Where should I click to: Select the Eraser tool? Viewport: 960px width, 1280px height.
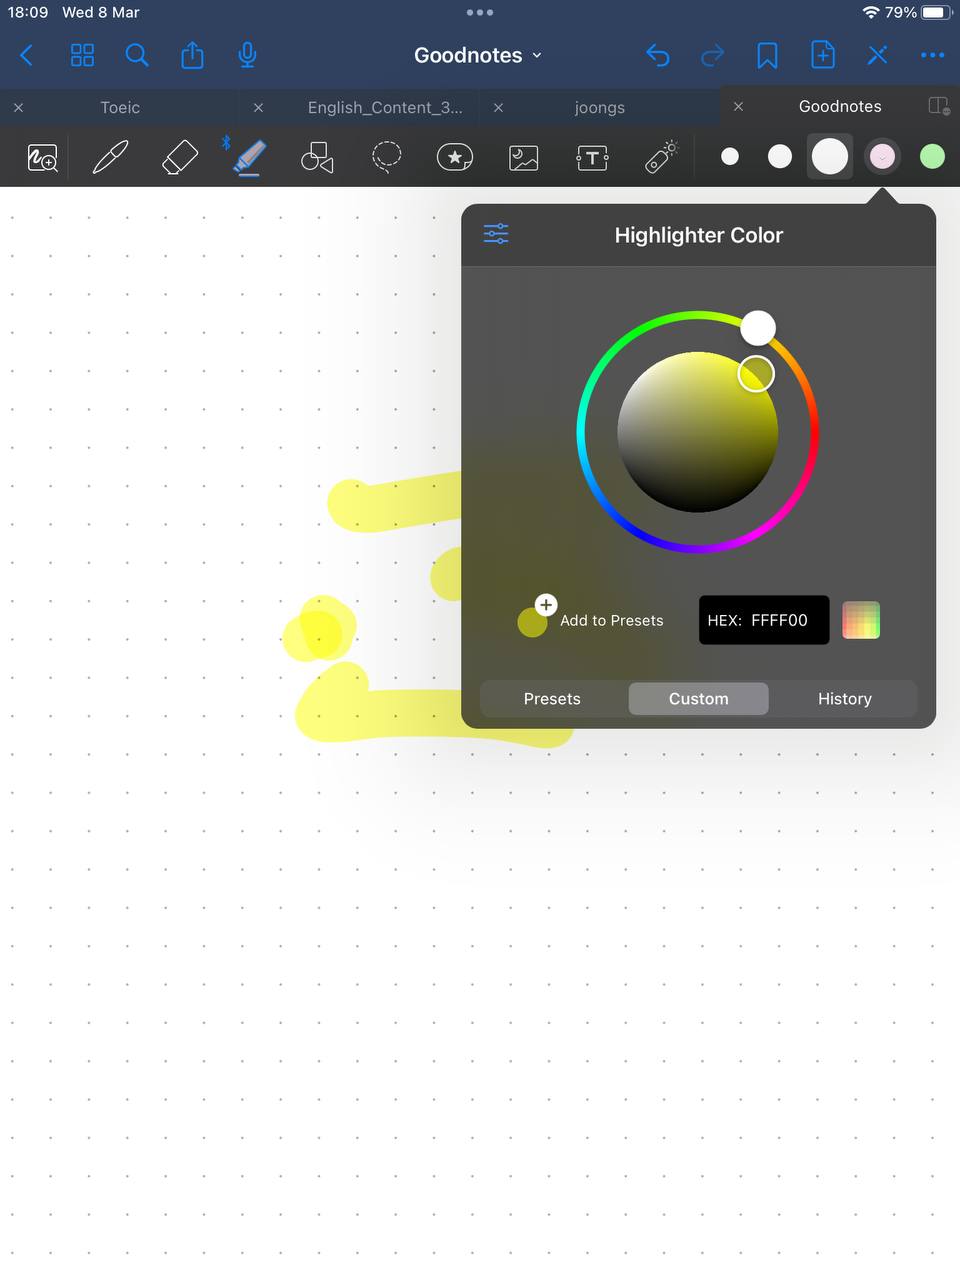coord(180,157)
